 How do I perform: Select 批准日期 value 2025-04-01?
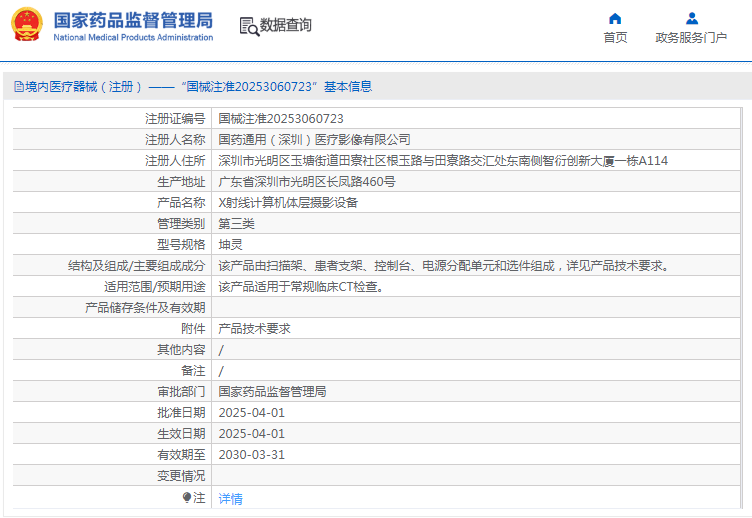(x=252, y=413)
